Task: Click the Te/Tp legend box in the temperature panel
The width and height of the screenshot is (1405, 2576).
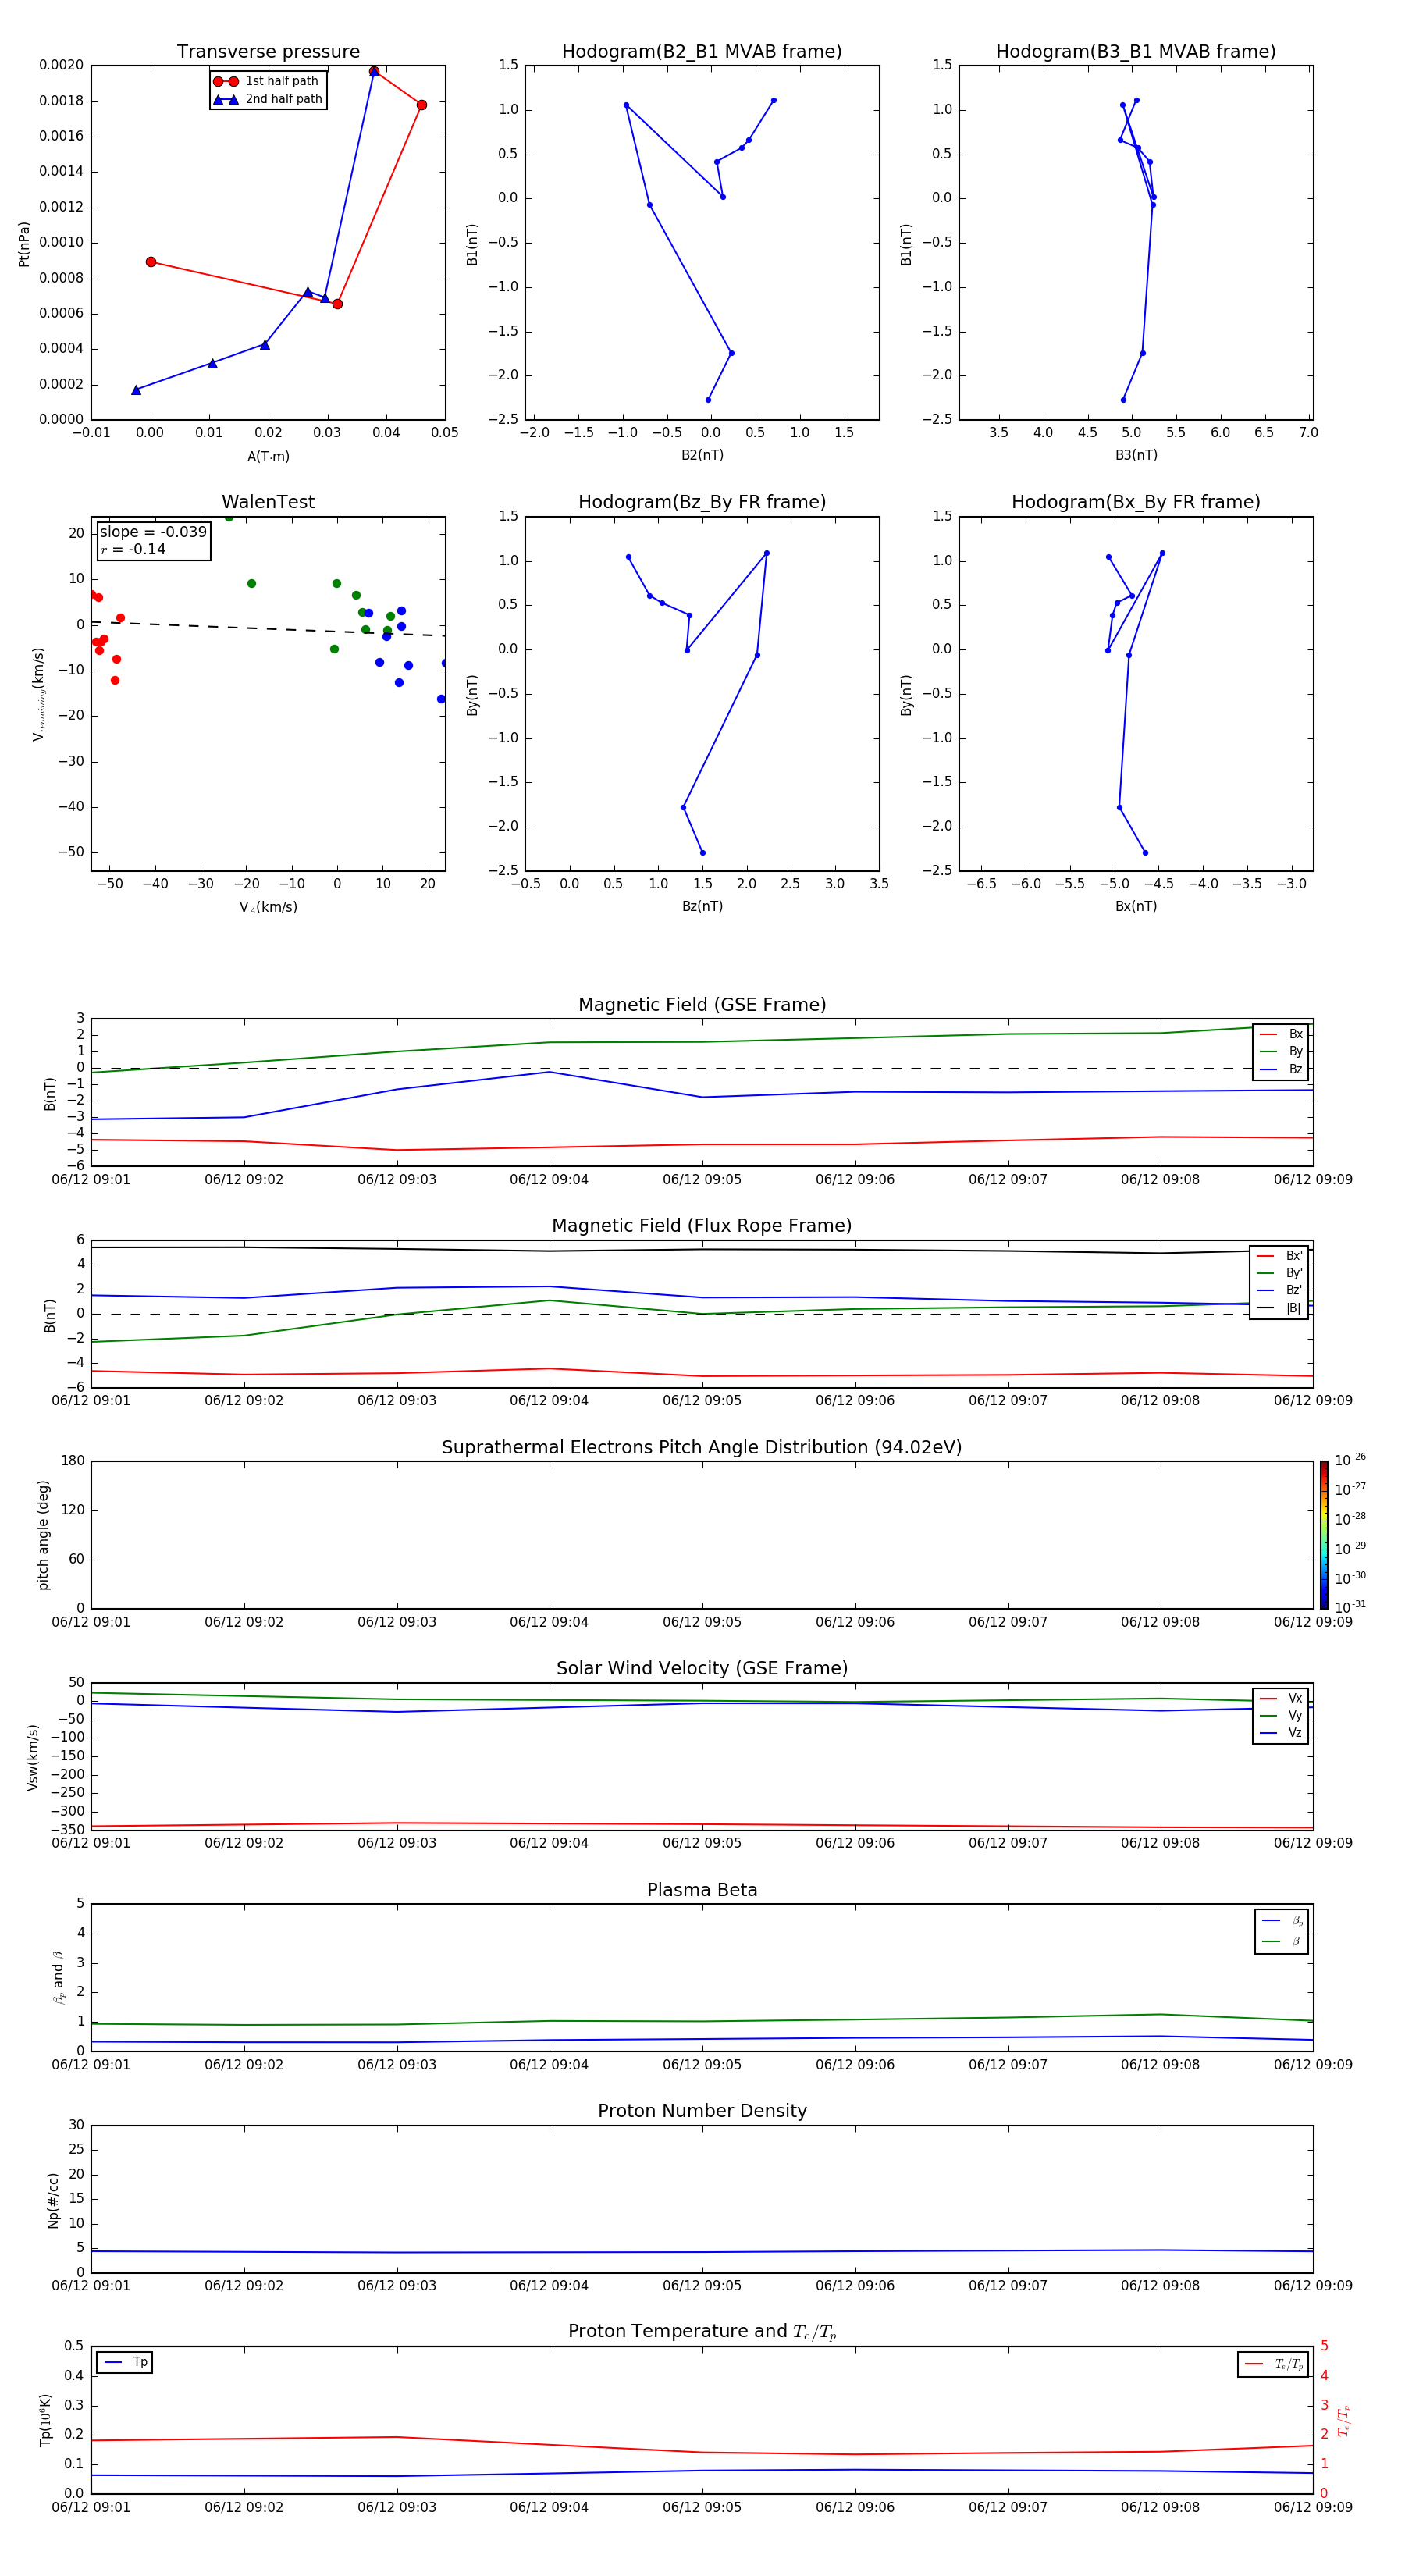Action: click(x=1273, y=2364)
